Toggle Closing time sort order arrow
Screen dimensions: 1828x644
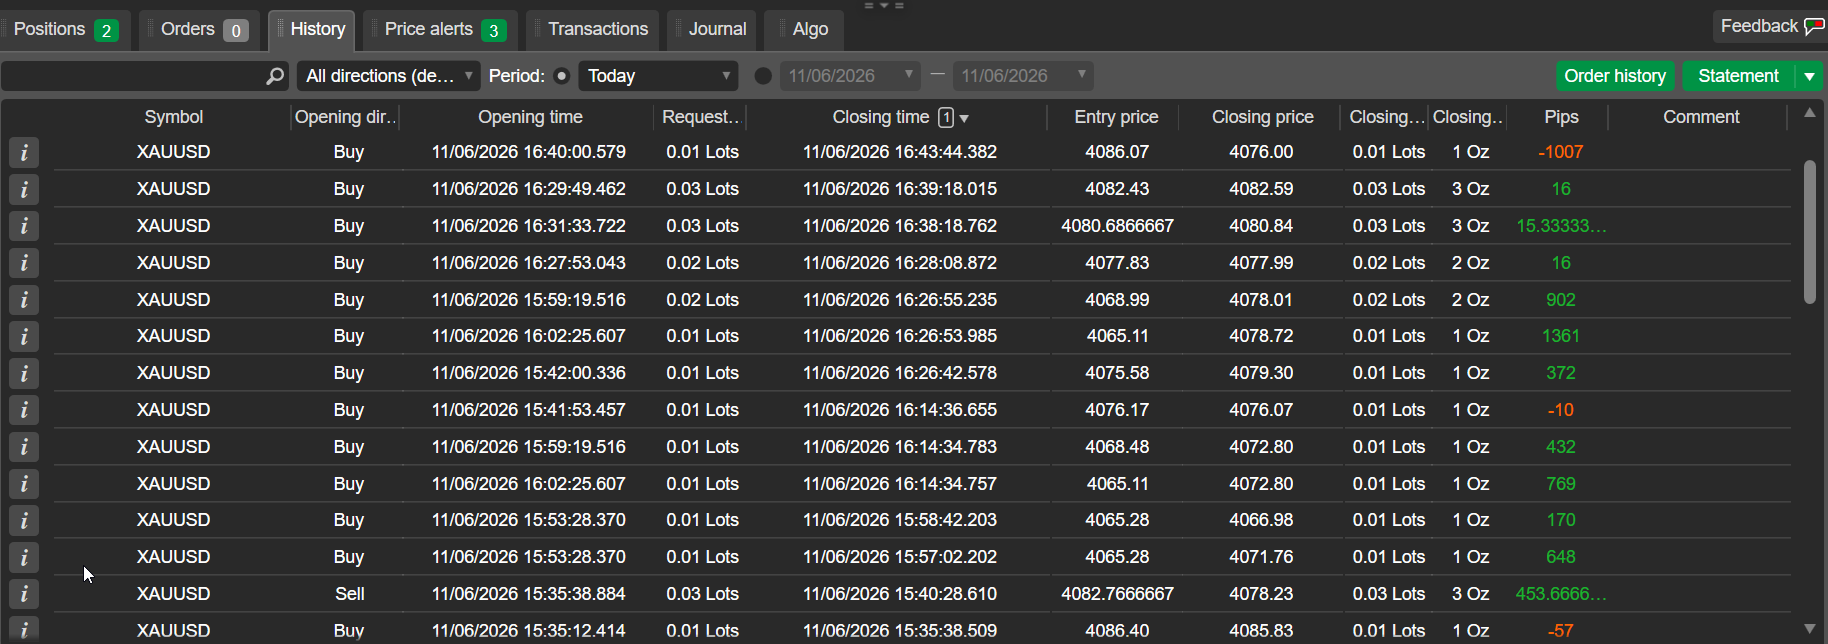tap(964, 118)
